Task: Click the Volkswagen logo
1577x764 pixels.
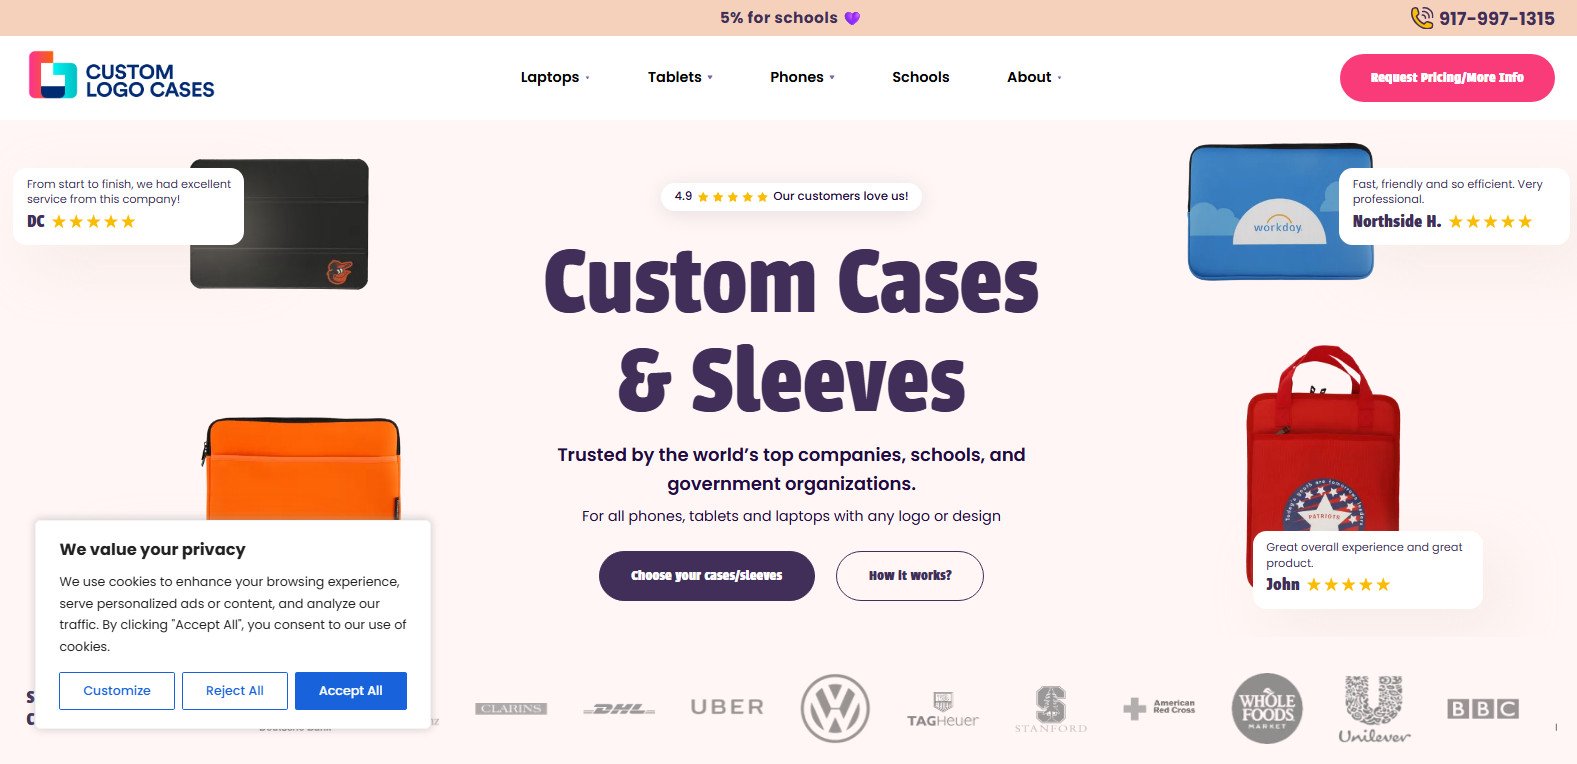Action: [835, 708]
